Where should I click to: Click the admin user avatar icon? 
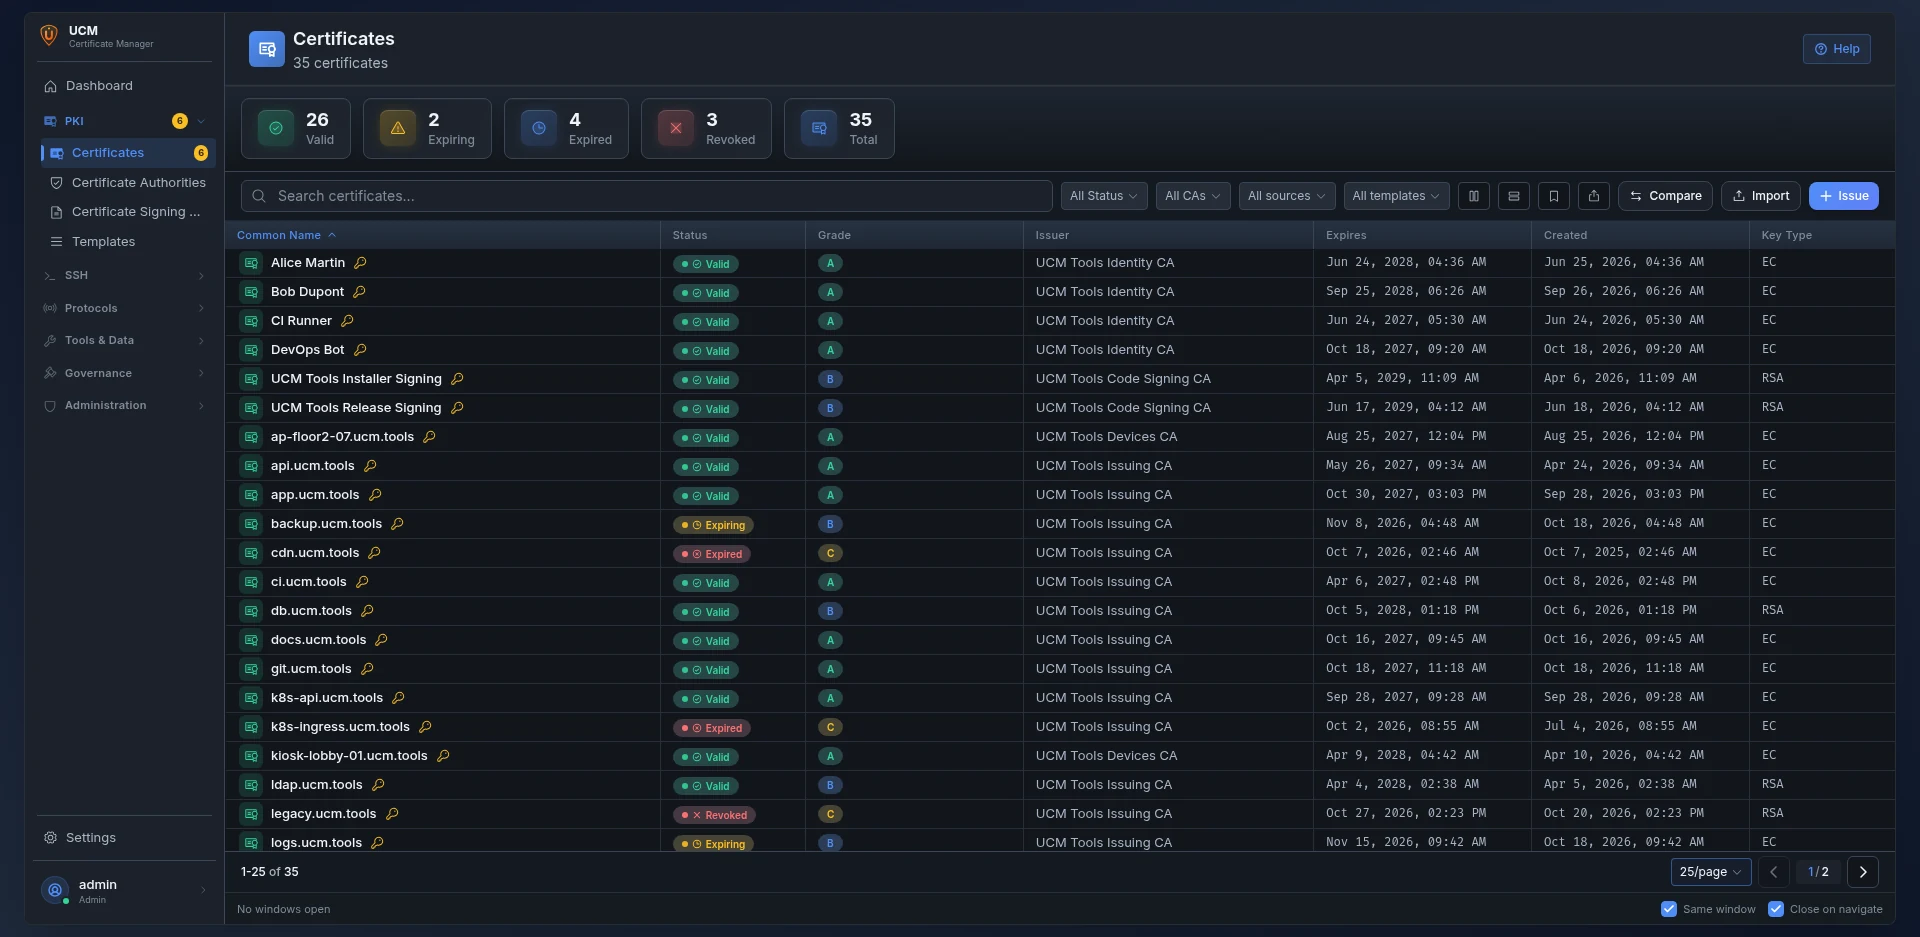(55, 890)
